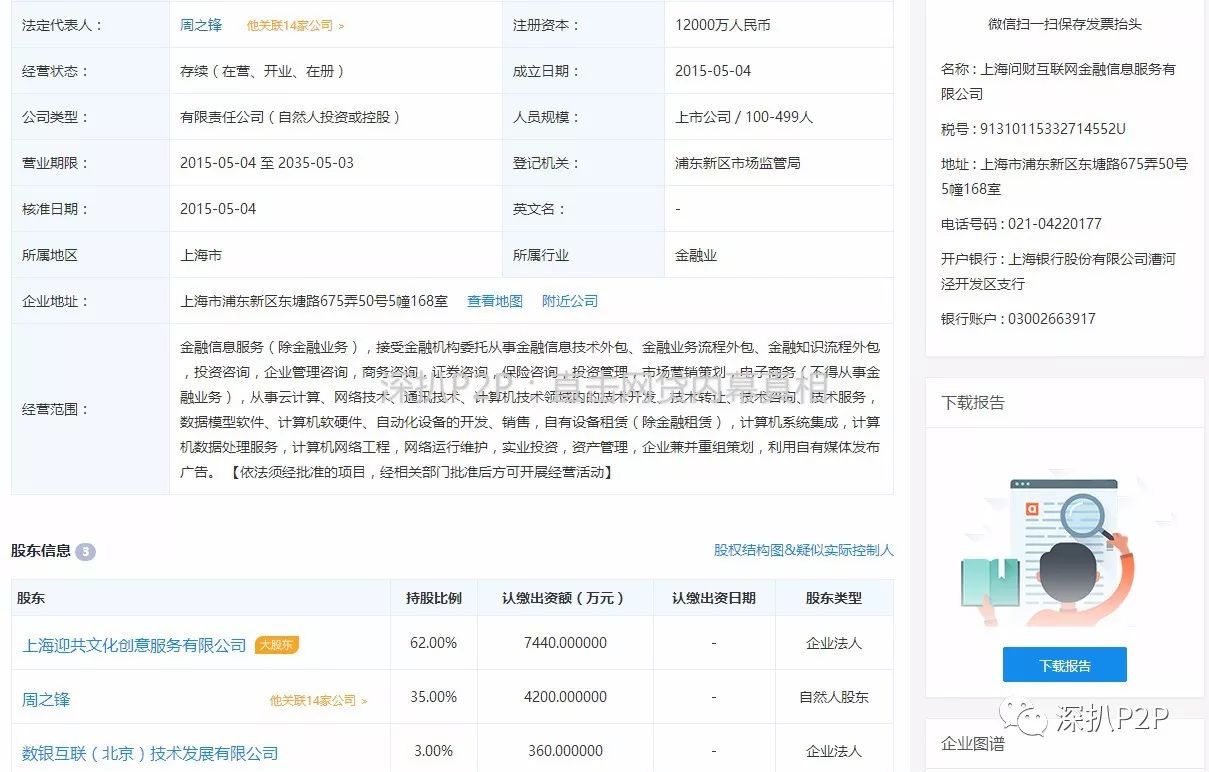Select phone number 021-04220177
Screen dimensions: 1209x772
[x=1054, y=224]
